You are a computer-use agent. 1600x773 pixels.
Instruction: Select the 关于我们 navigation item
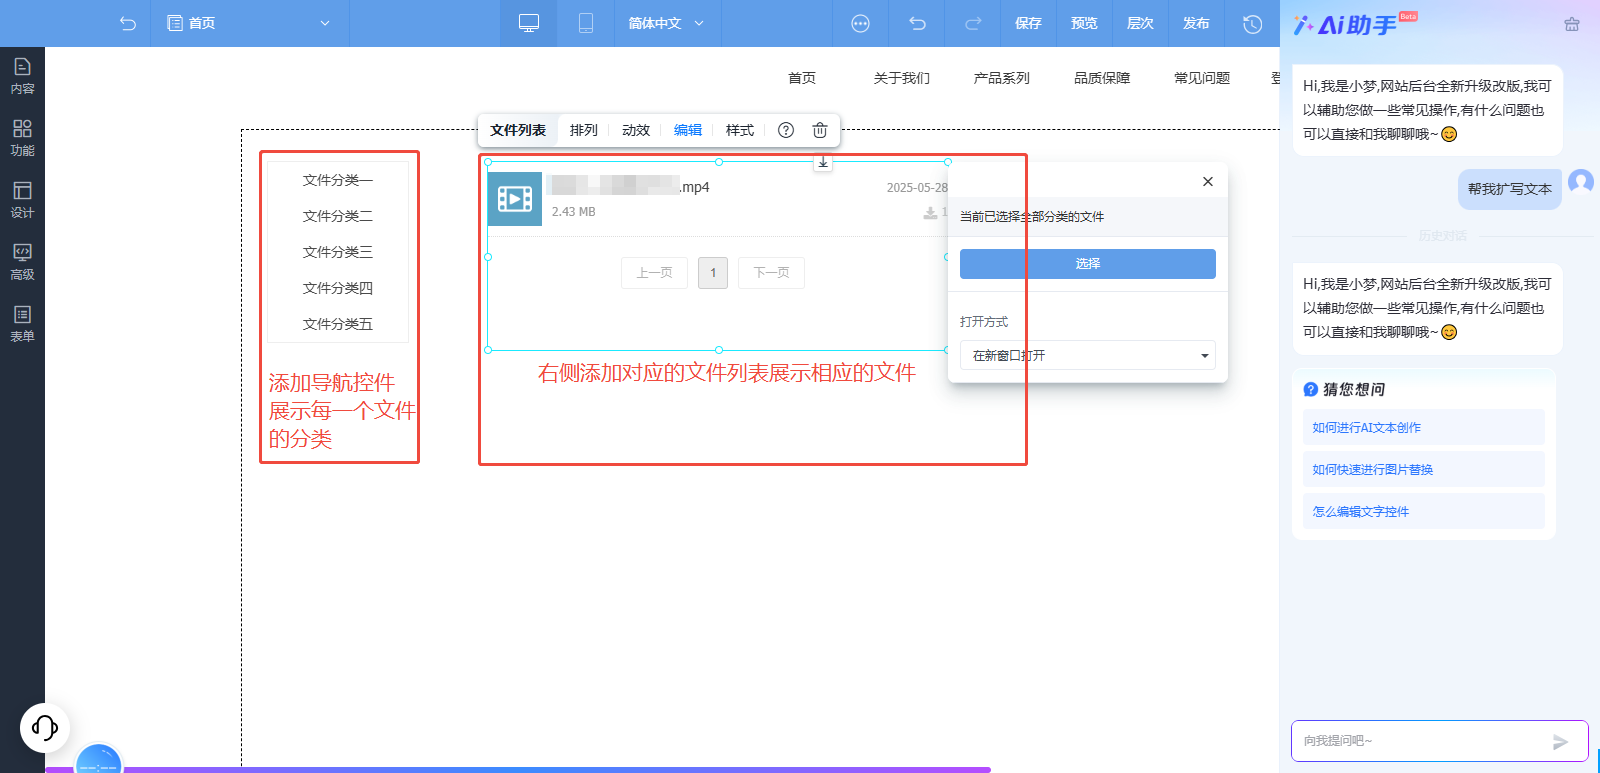point(902,78)
